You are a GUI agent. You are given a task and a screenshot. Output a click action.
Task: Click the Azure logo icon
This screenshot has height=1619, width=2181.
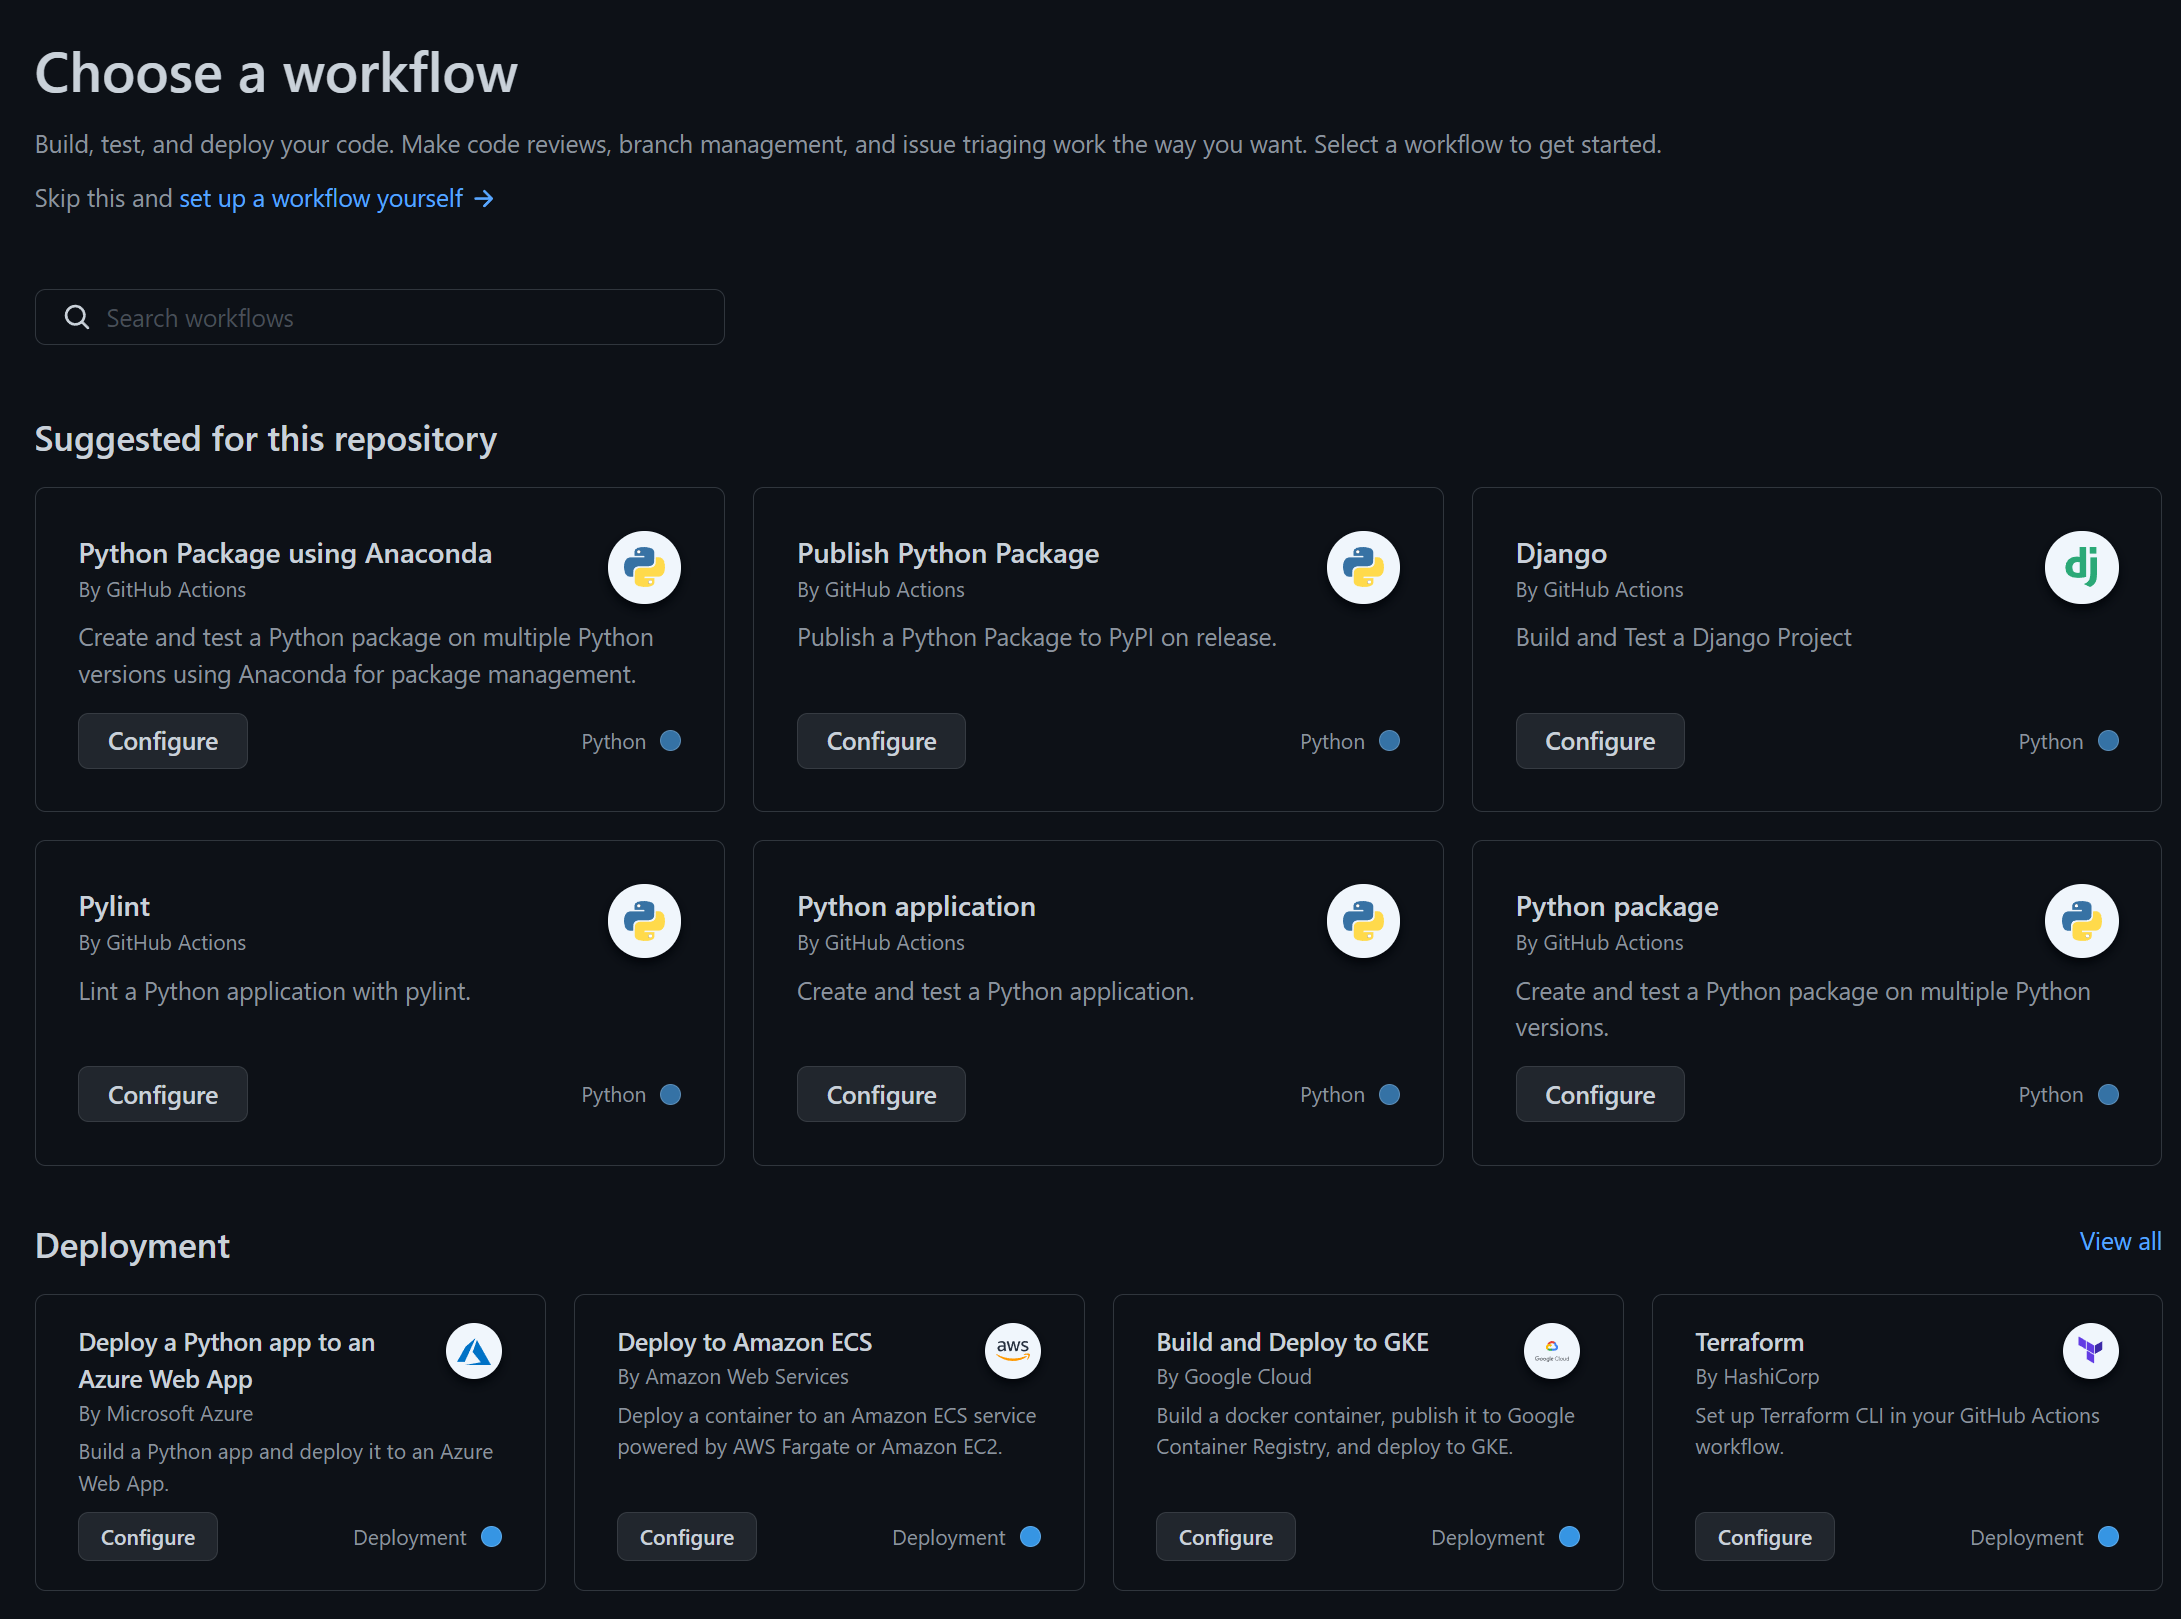point(473,1351)
